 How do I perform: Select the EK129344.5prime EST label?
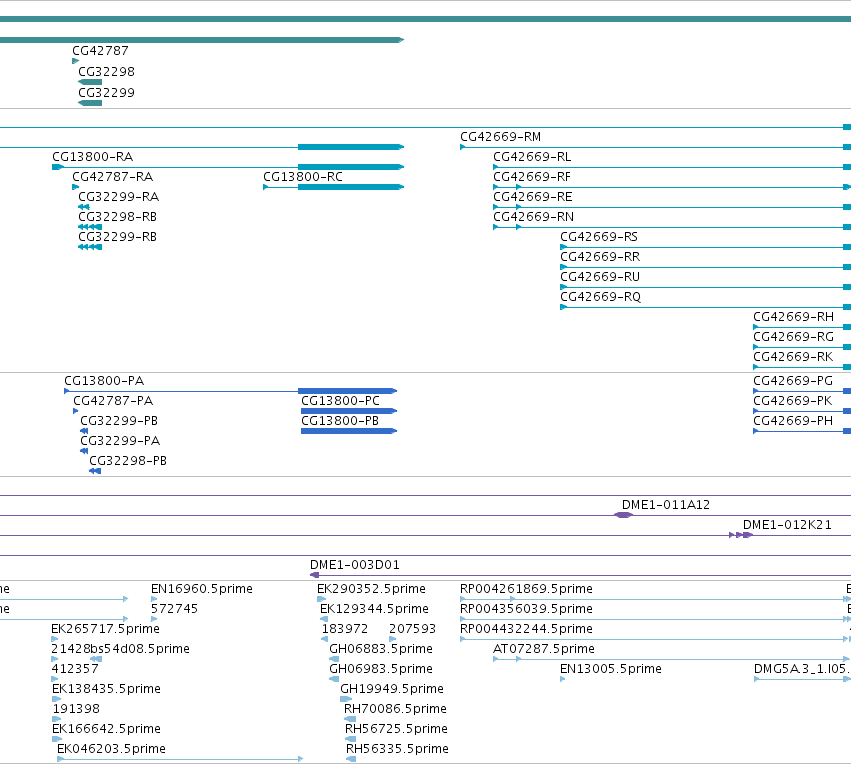click(374, 609)
